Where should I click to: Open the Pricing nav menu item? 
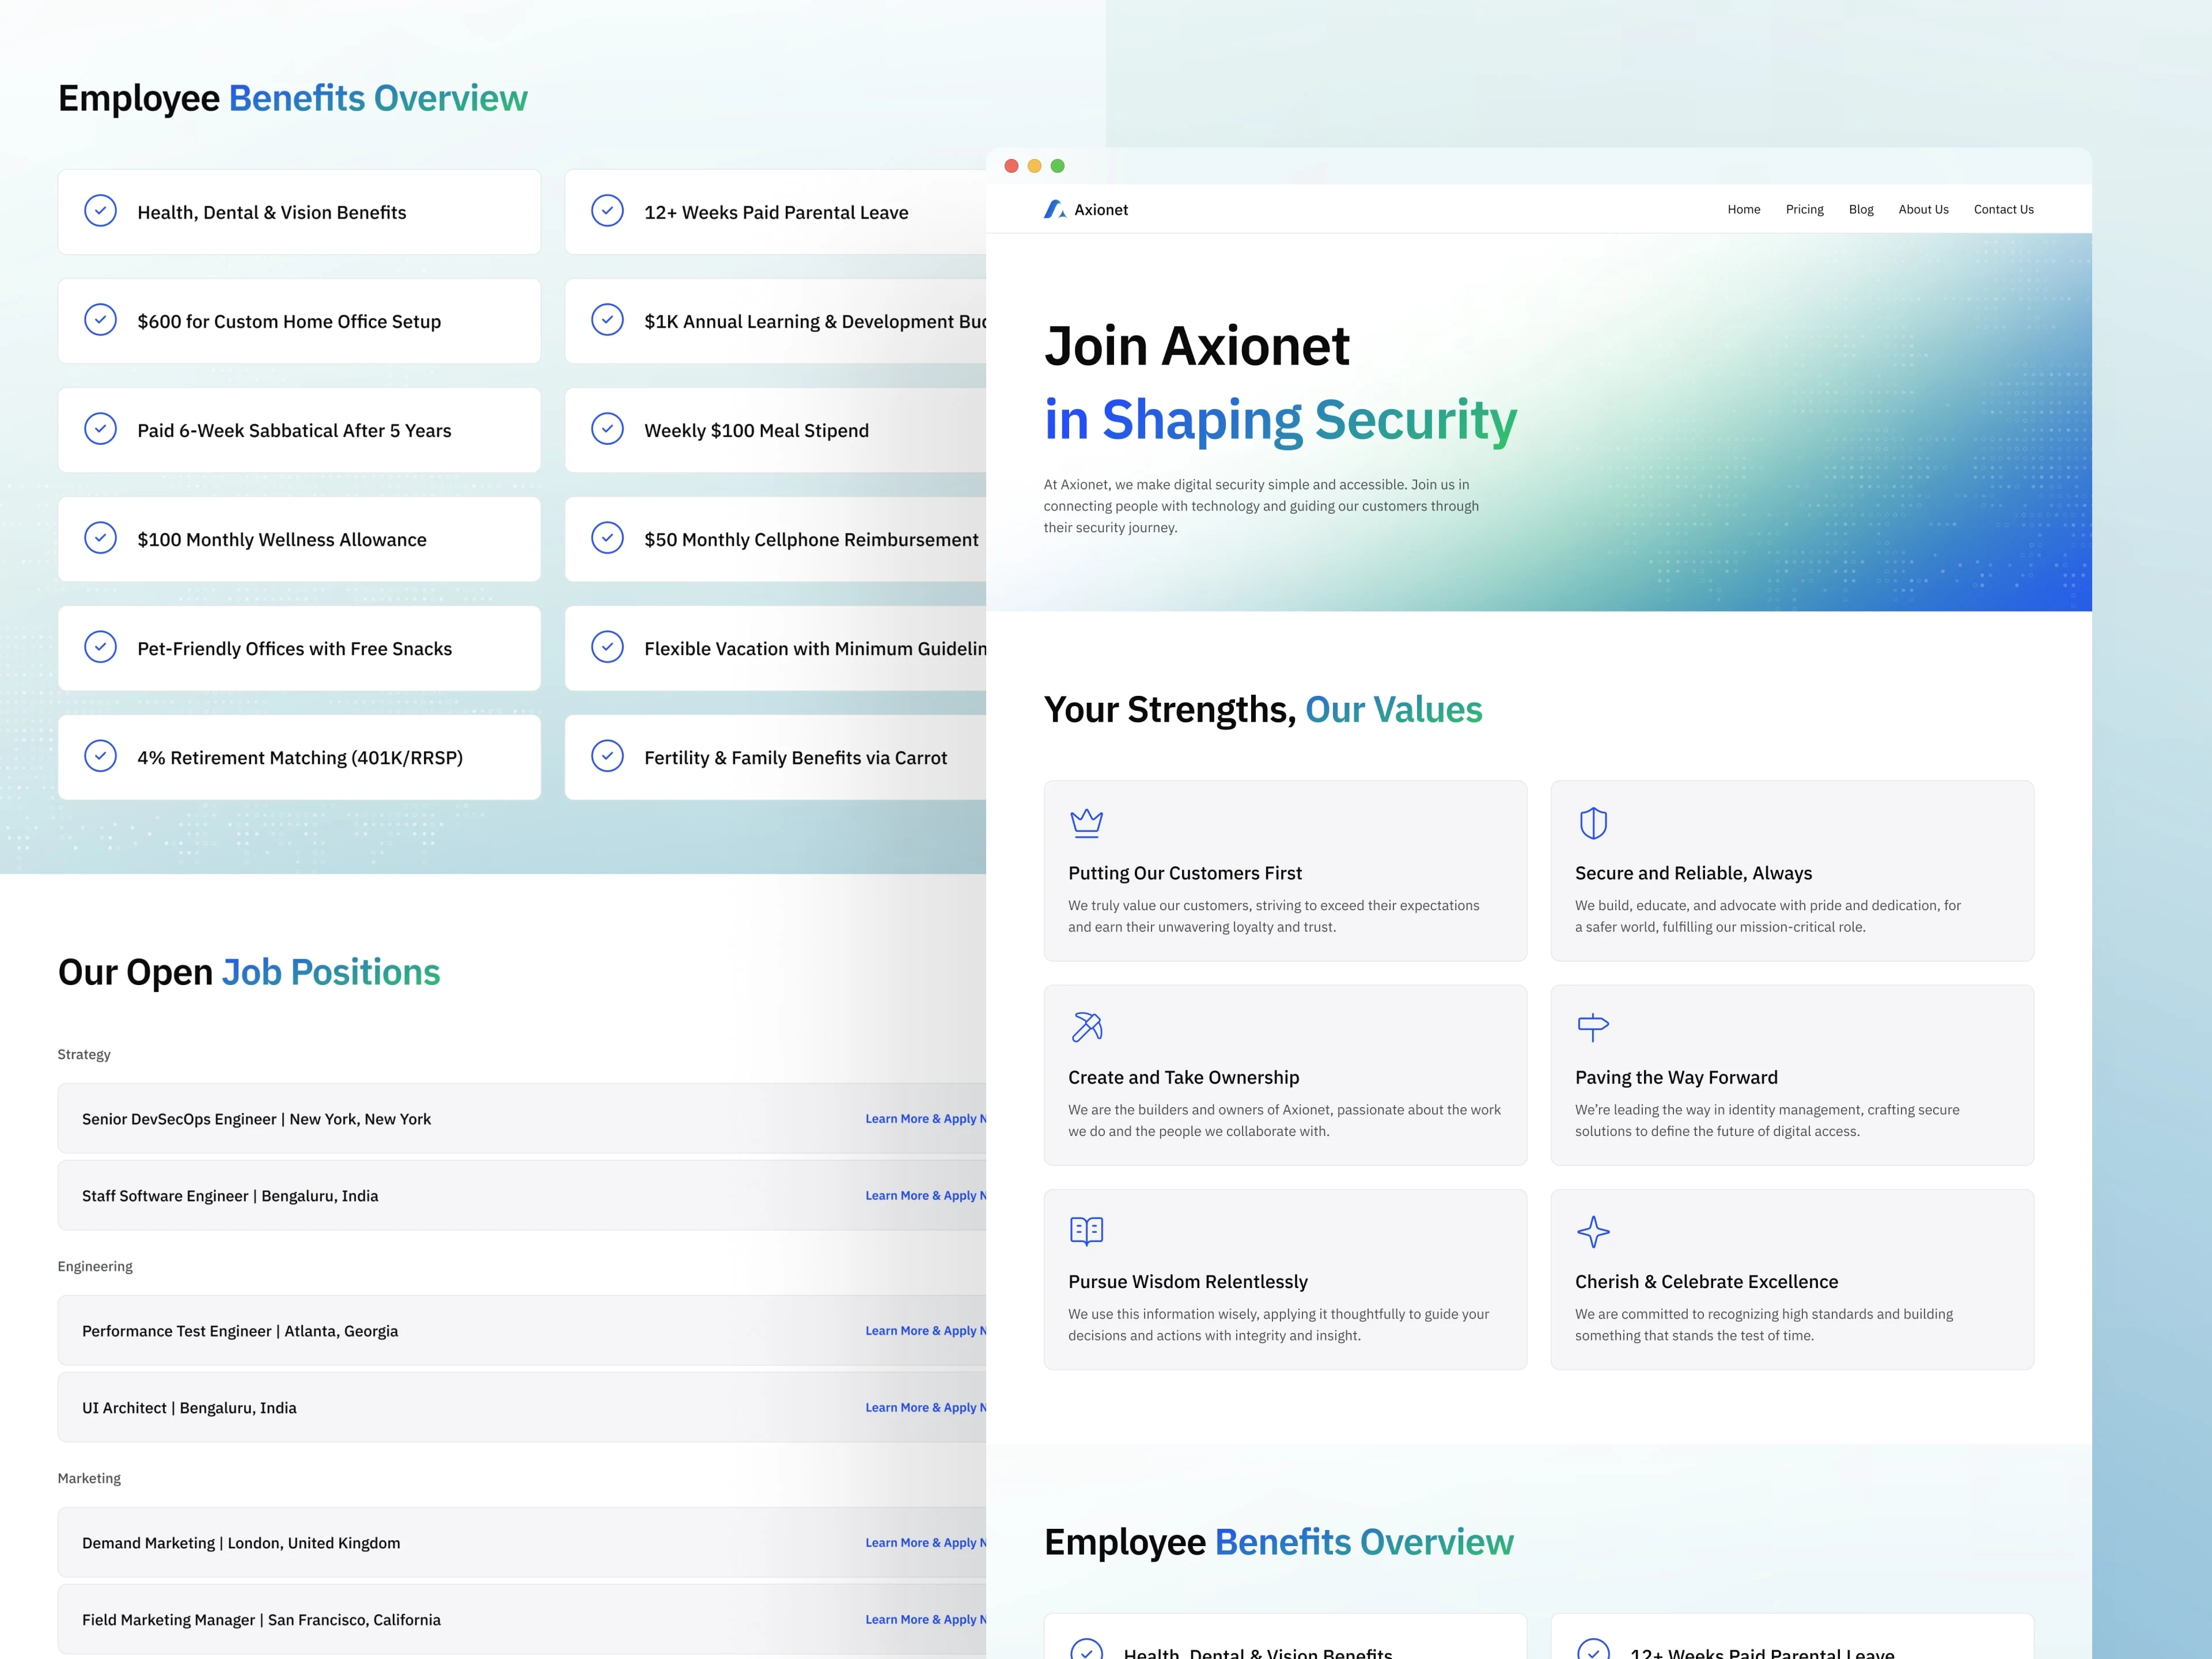(1804, 209)
